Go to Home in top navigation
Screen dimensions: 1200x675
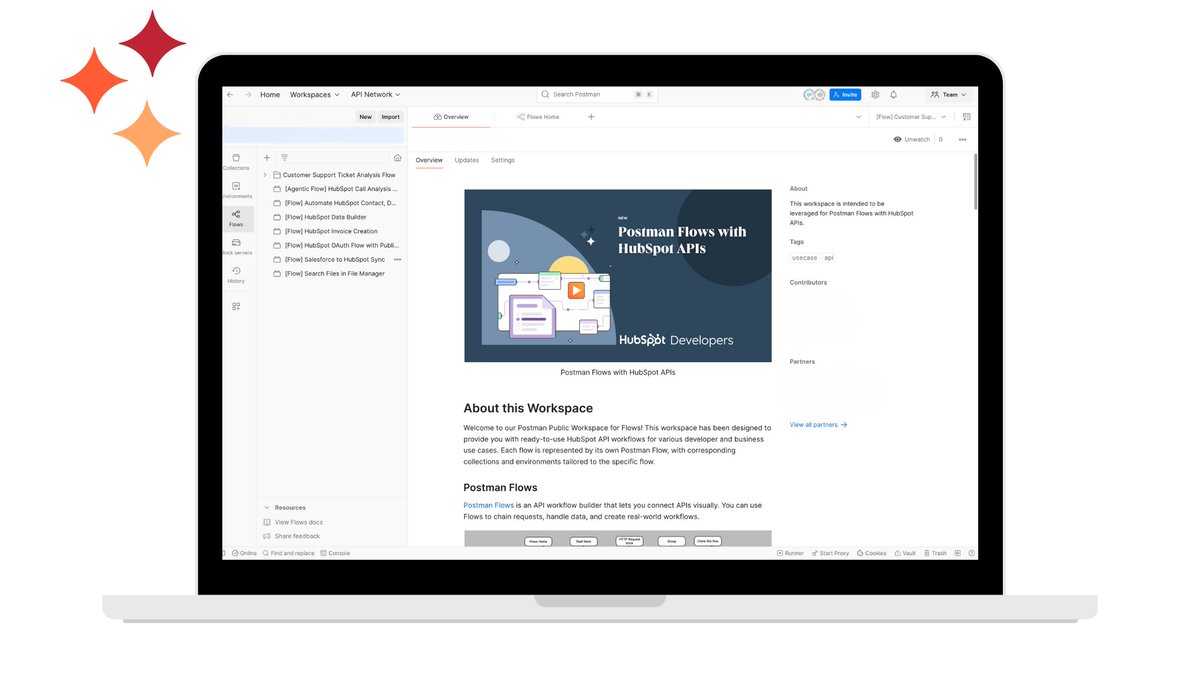pos(270,94)
